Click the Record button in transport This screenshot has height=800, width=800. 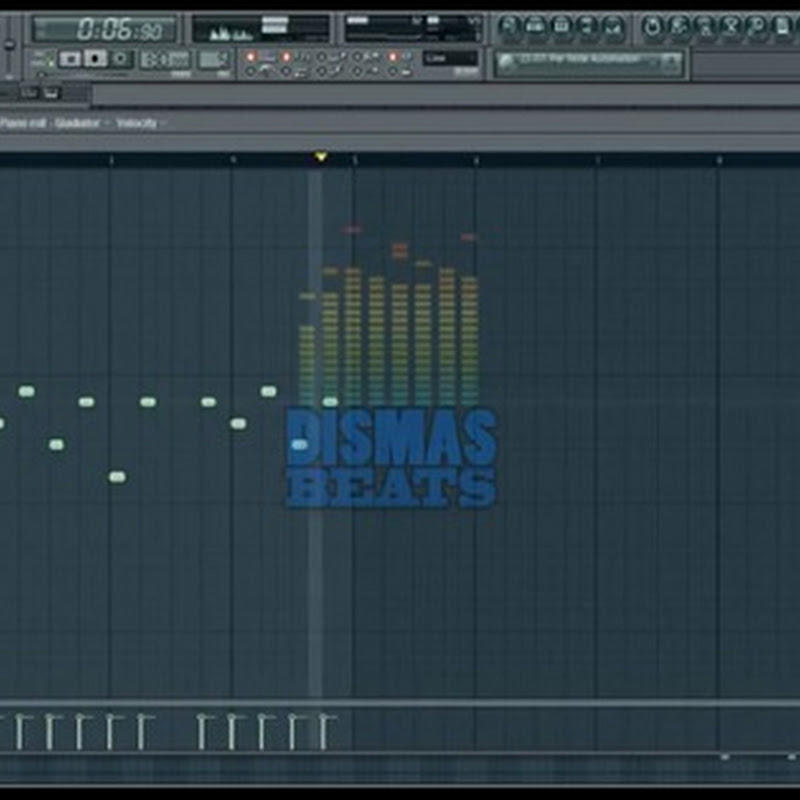click(120, 59)
